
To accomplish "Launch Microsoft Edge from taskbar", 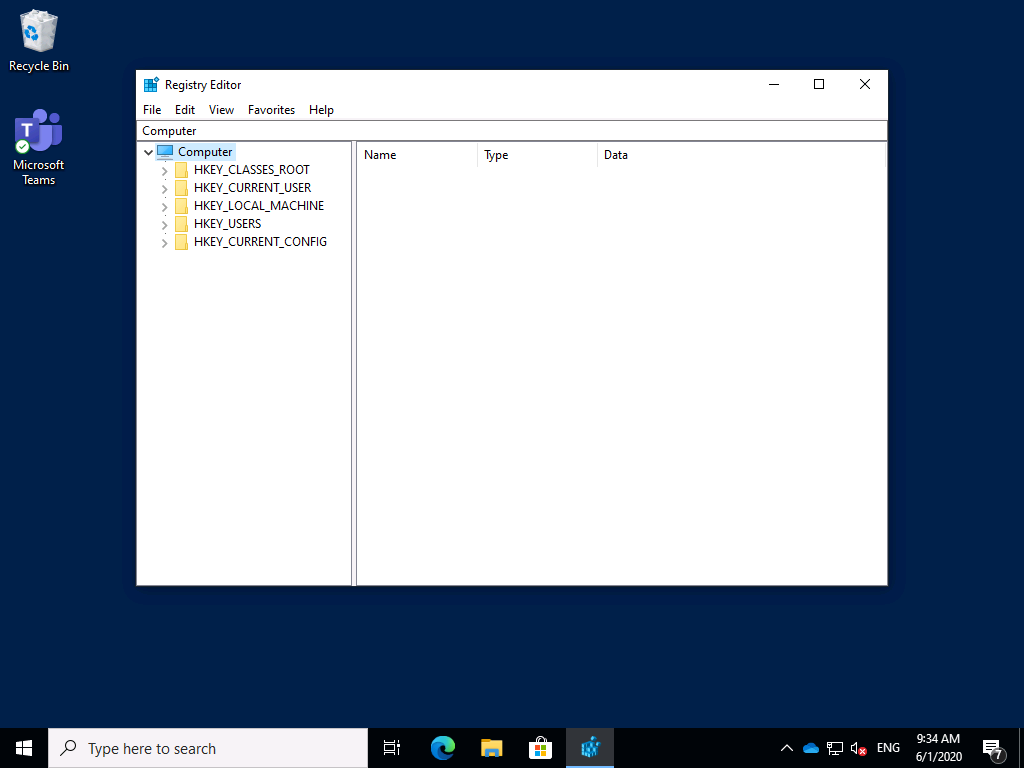I will click(x=442, y=748).
